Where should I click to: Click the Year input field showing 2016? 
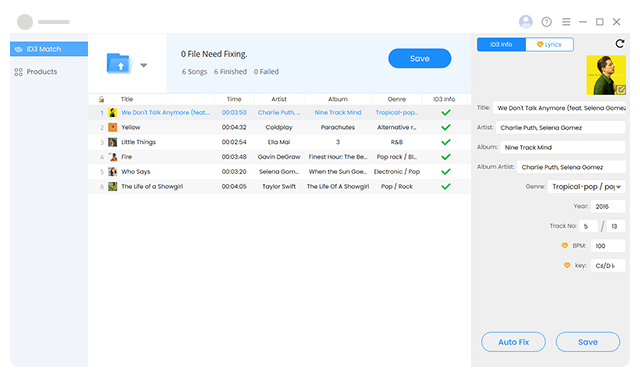tap(608, 206)
